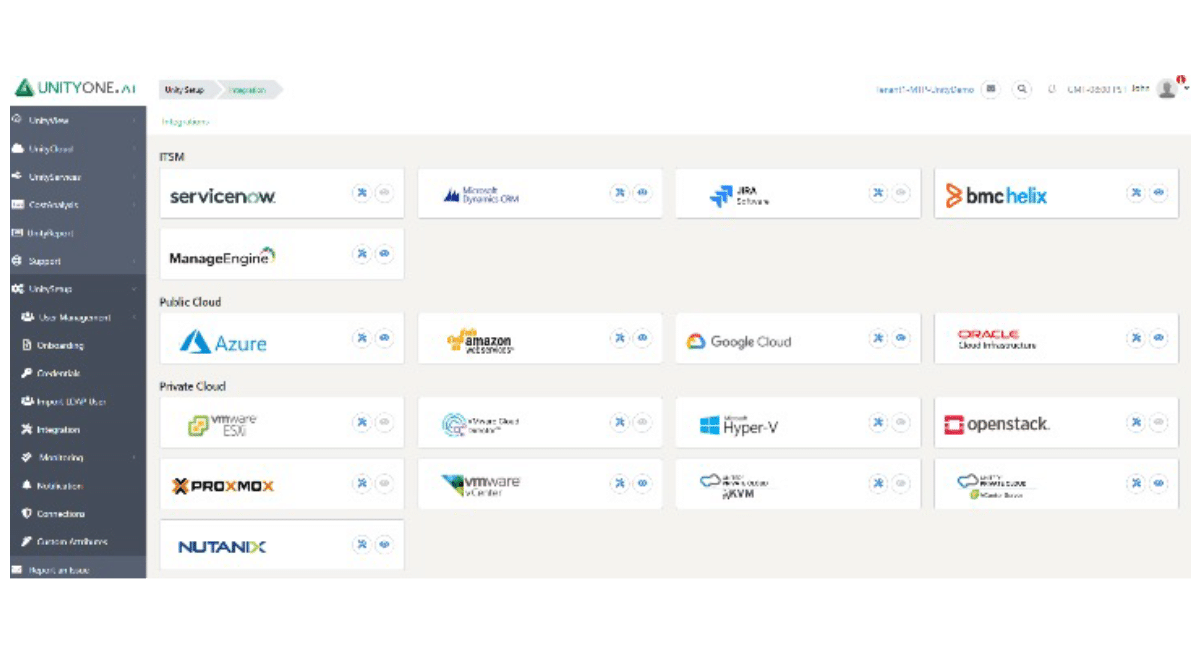Toggle visibility eye on the Nutanix integration

point(383,545)
